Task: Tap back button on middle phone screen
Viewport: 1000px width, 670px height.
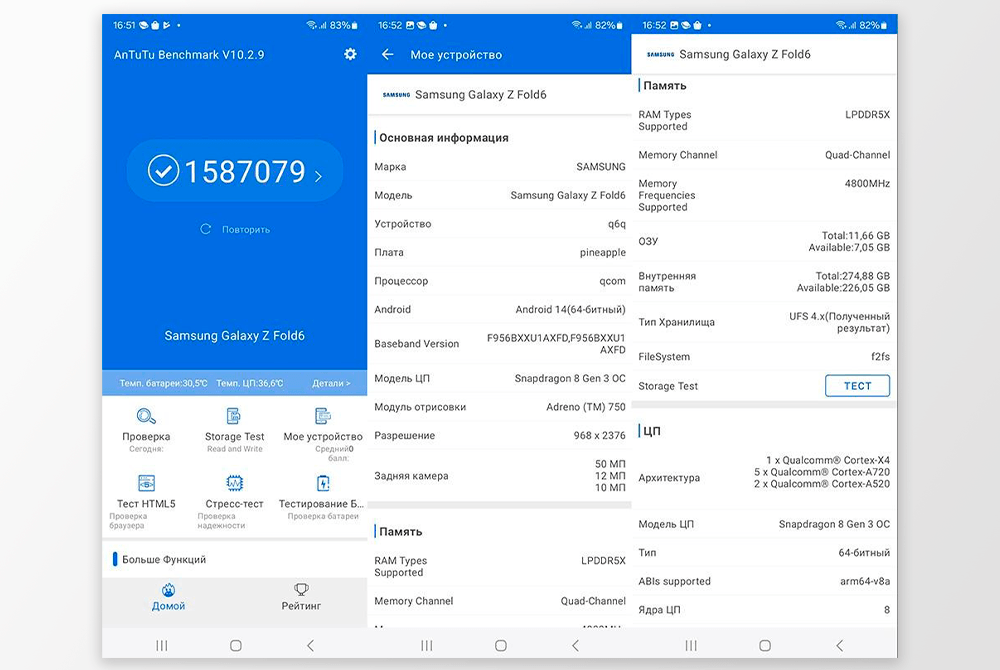Action: [575, 646]
